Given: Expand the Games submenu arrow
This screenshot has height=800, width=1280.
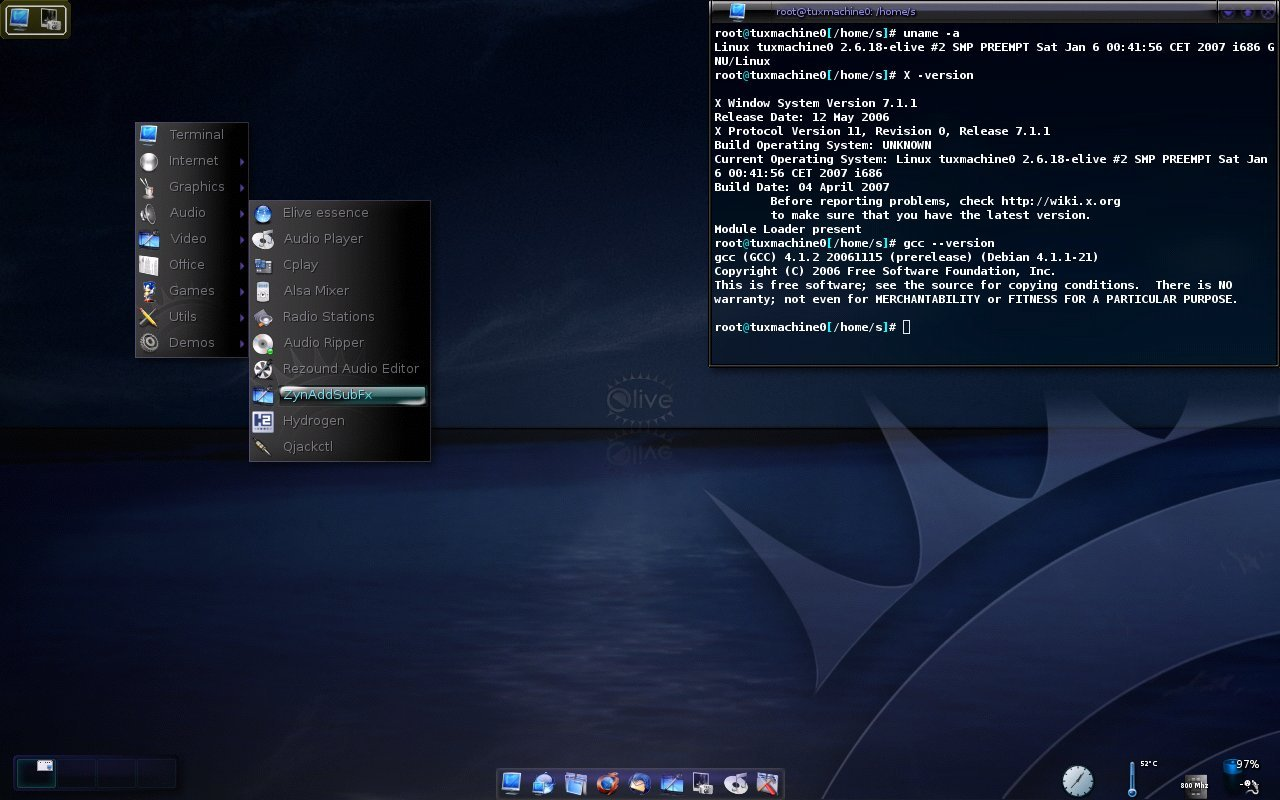Looking at the screenshot, I should 242,292.
